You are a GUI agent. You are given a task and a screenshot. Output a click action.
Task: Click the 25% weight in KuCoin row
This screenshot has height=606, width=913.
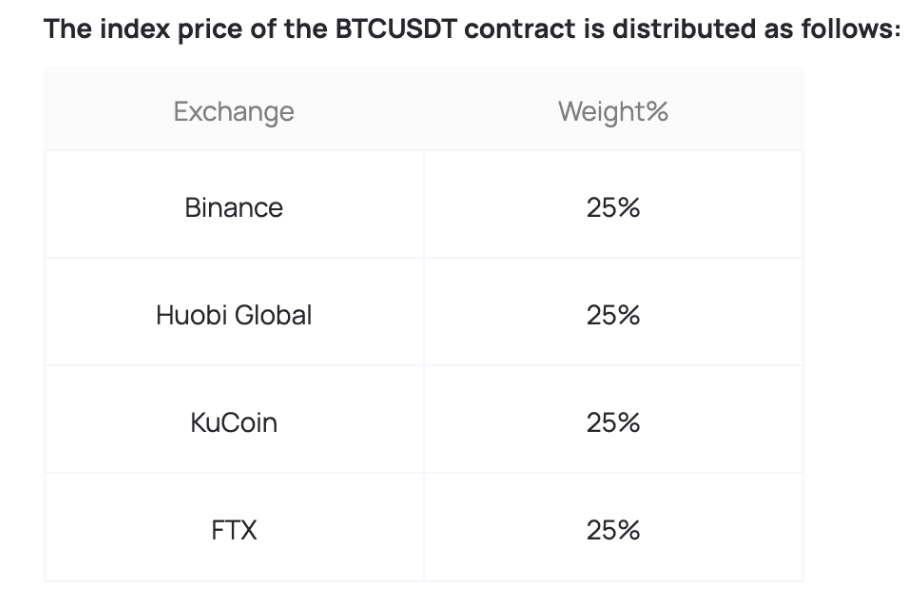pyautogui.click(x=613, y=423)
